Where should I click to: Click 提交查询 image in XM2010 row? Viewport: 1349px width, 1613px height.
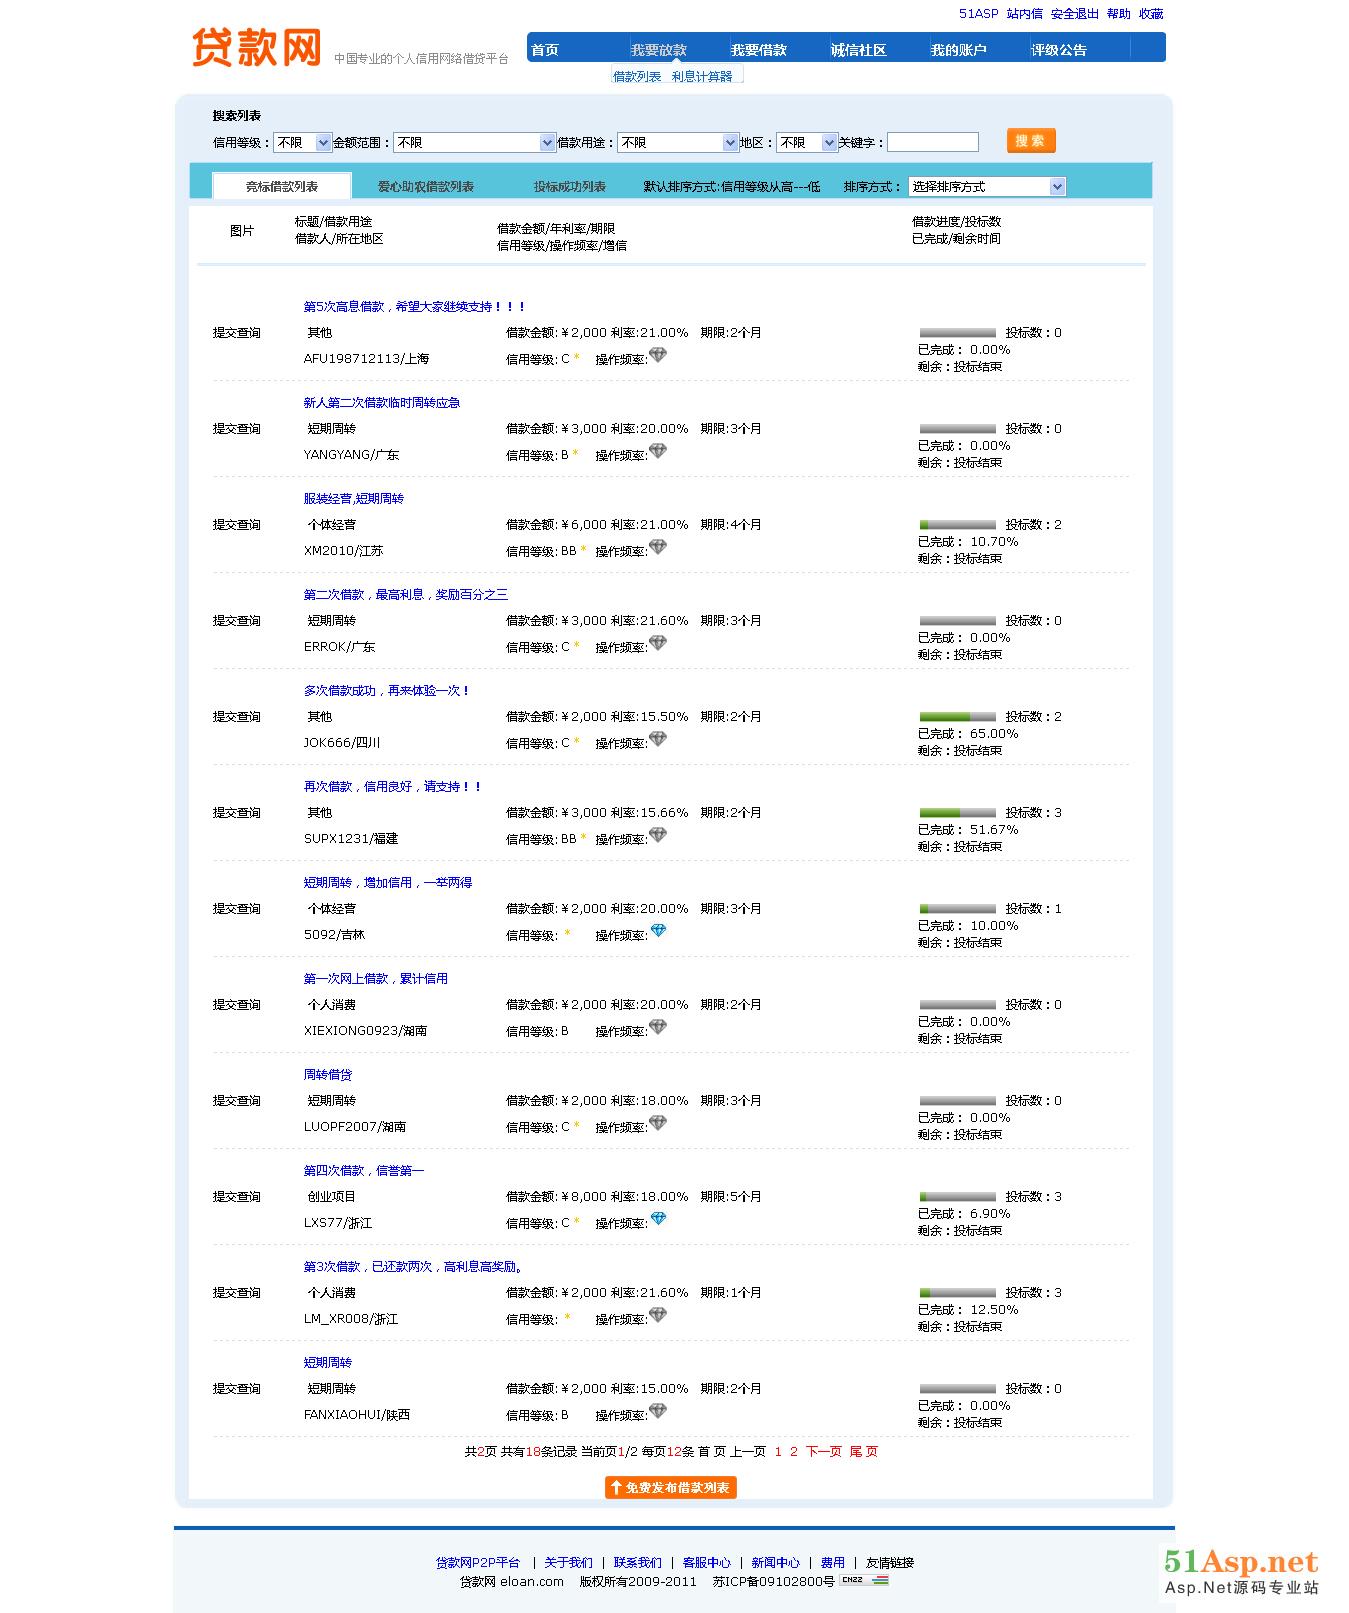pyautogui.click(x=237, y=525)
